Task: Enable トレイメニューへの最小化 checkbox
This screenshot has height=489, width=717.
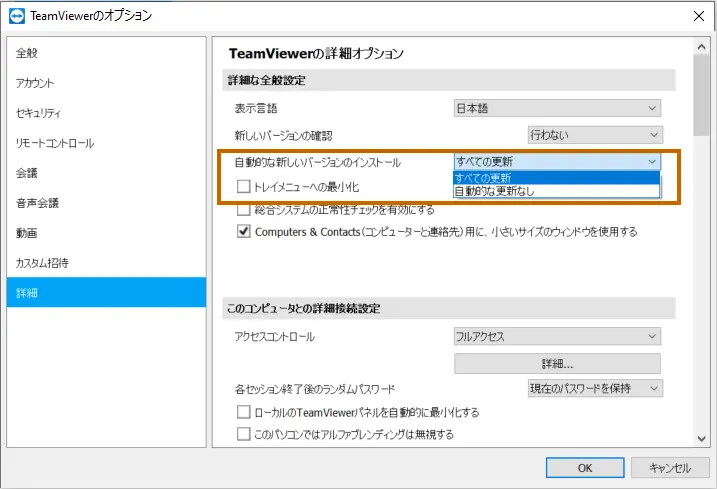Action: (243, 187)
